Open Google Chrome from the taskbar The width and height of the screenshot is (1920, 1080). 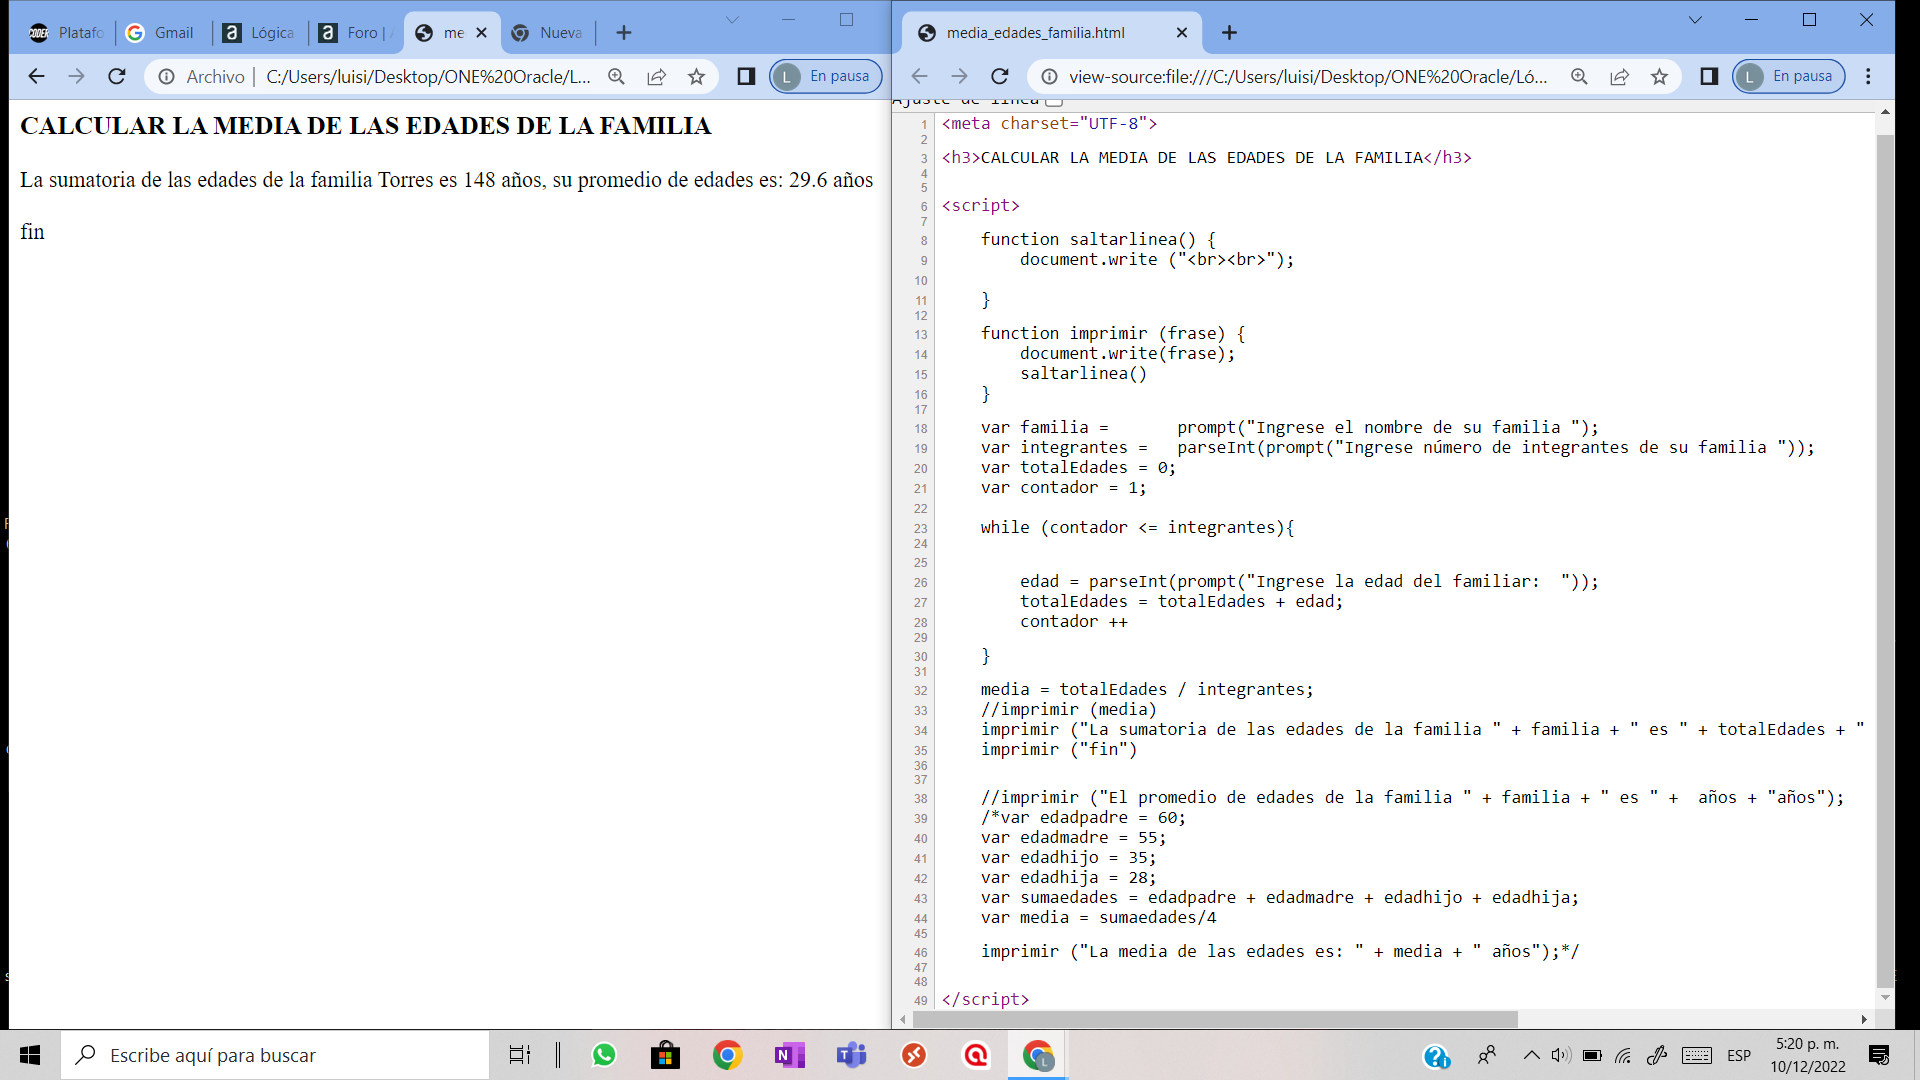coord(728,1055)
